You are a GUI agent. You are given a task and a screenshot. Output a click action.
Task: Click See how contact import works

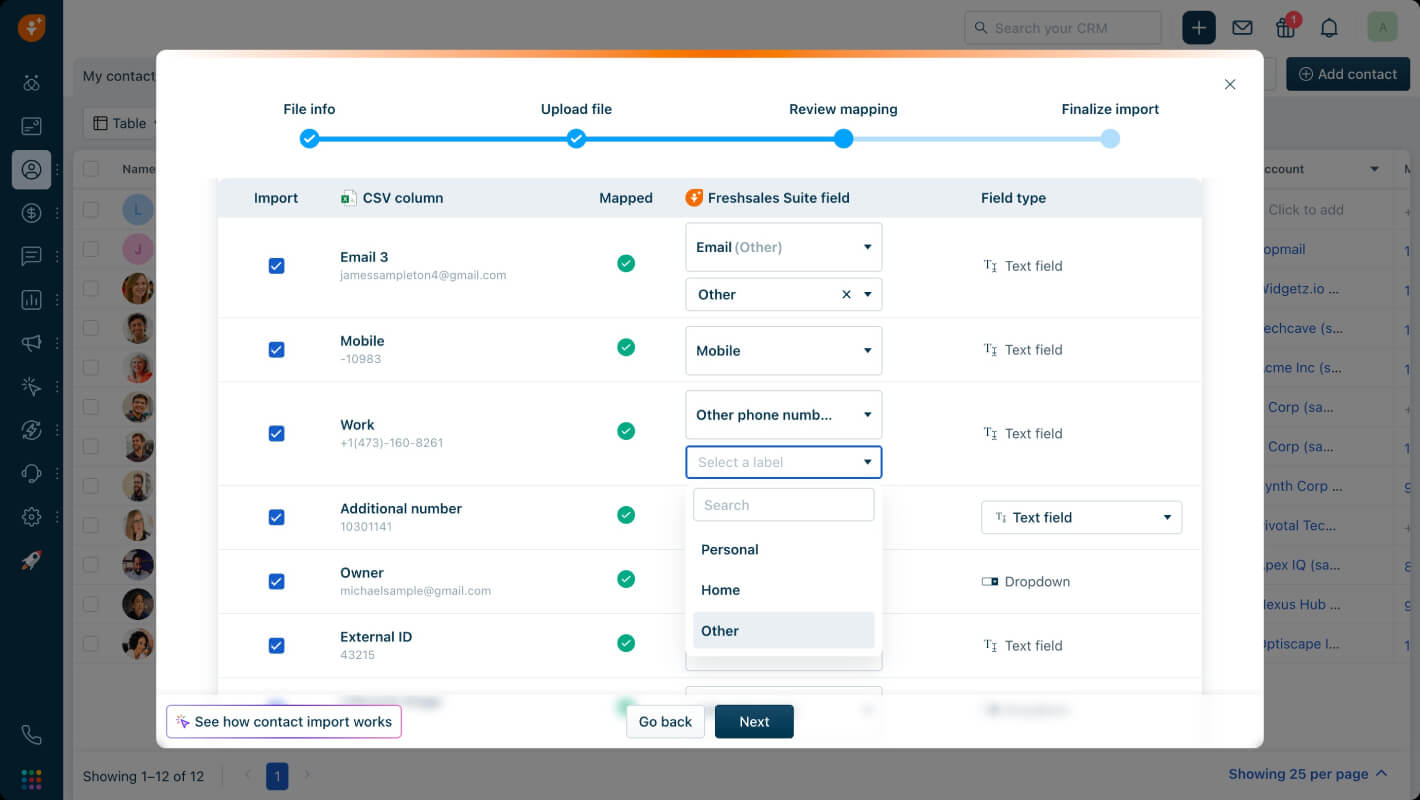tap(284, 722)
